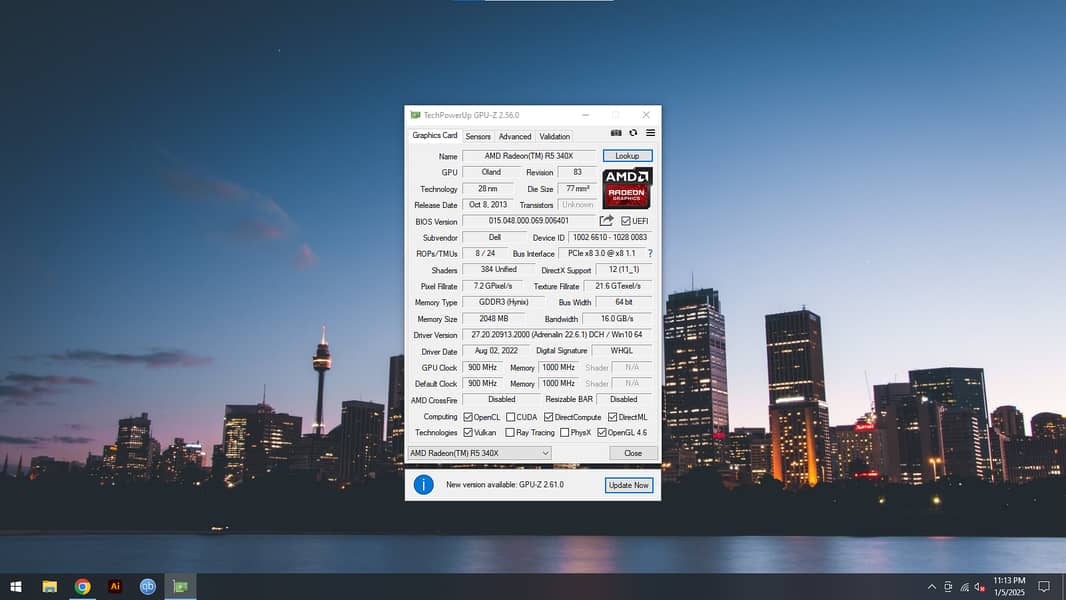This screenshot has height=600, width=1066.
Task: Toggle the CUDA checkbox
Action: coord(511,417)
